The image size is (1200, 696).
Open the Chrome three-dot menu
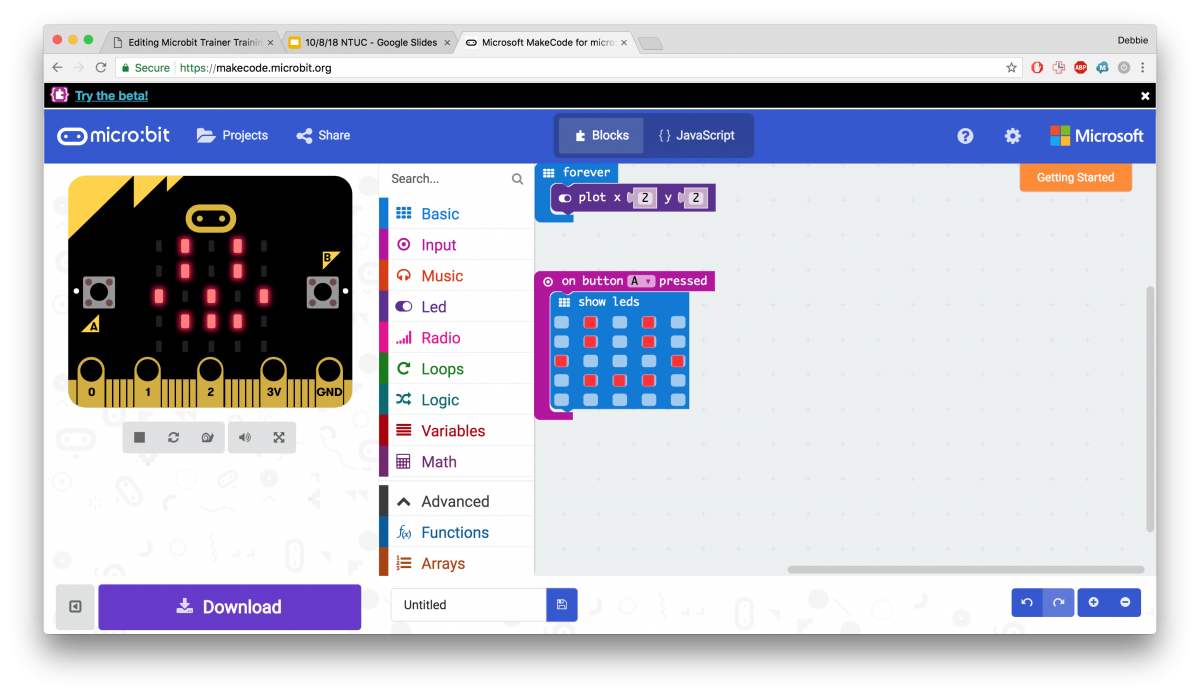[1142, 68]
